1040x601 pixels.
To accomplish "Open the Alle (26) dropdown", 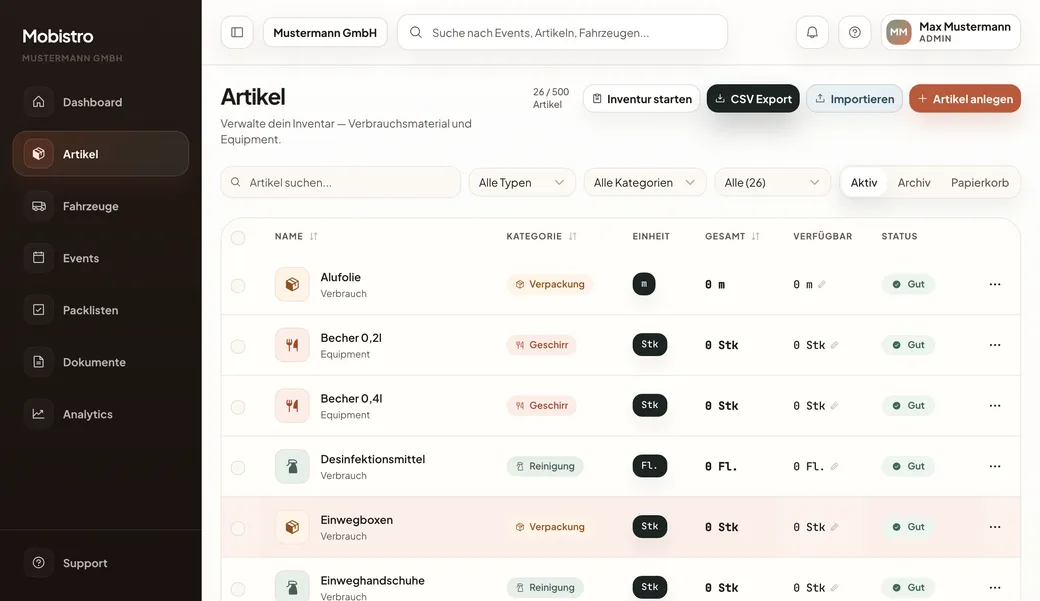I will tap(772, 182).
